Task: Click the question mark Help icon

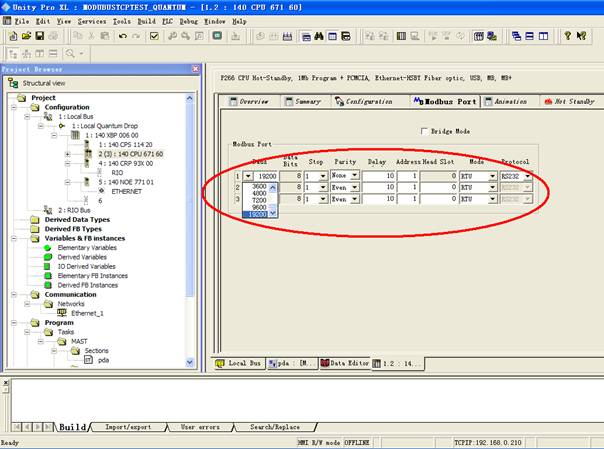Action: pyautogui.click(x=567, y=36)
